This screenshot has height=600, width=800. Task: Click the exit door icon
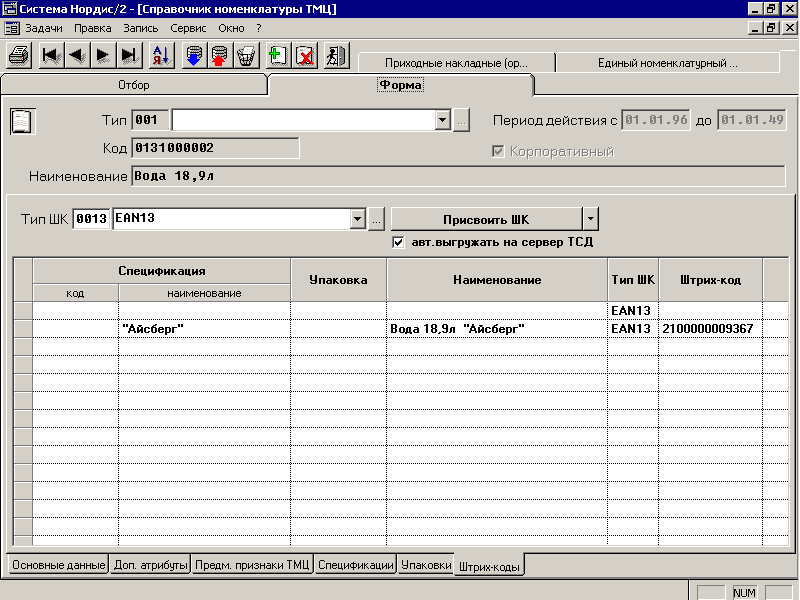tap(336, 55)
